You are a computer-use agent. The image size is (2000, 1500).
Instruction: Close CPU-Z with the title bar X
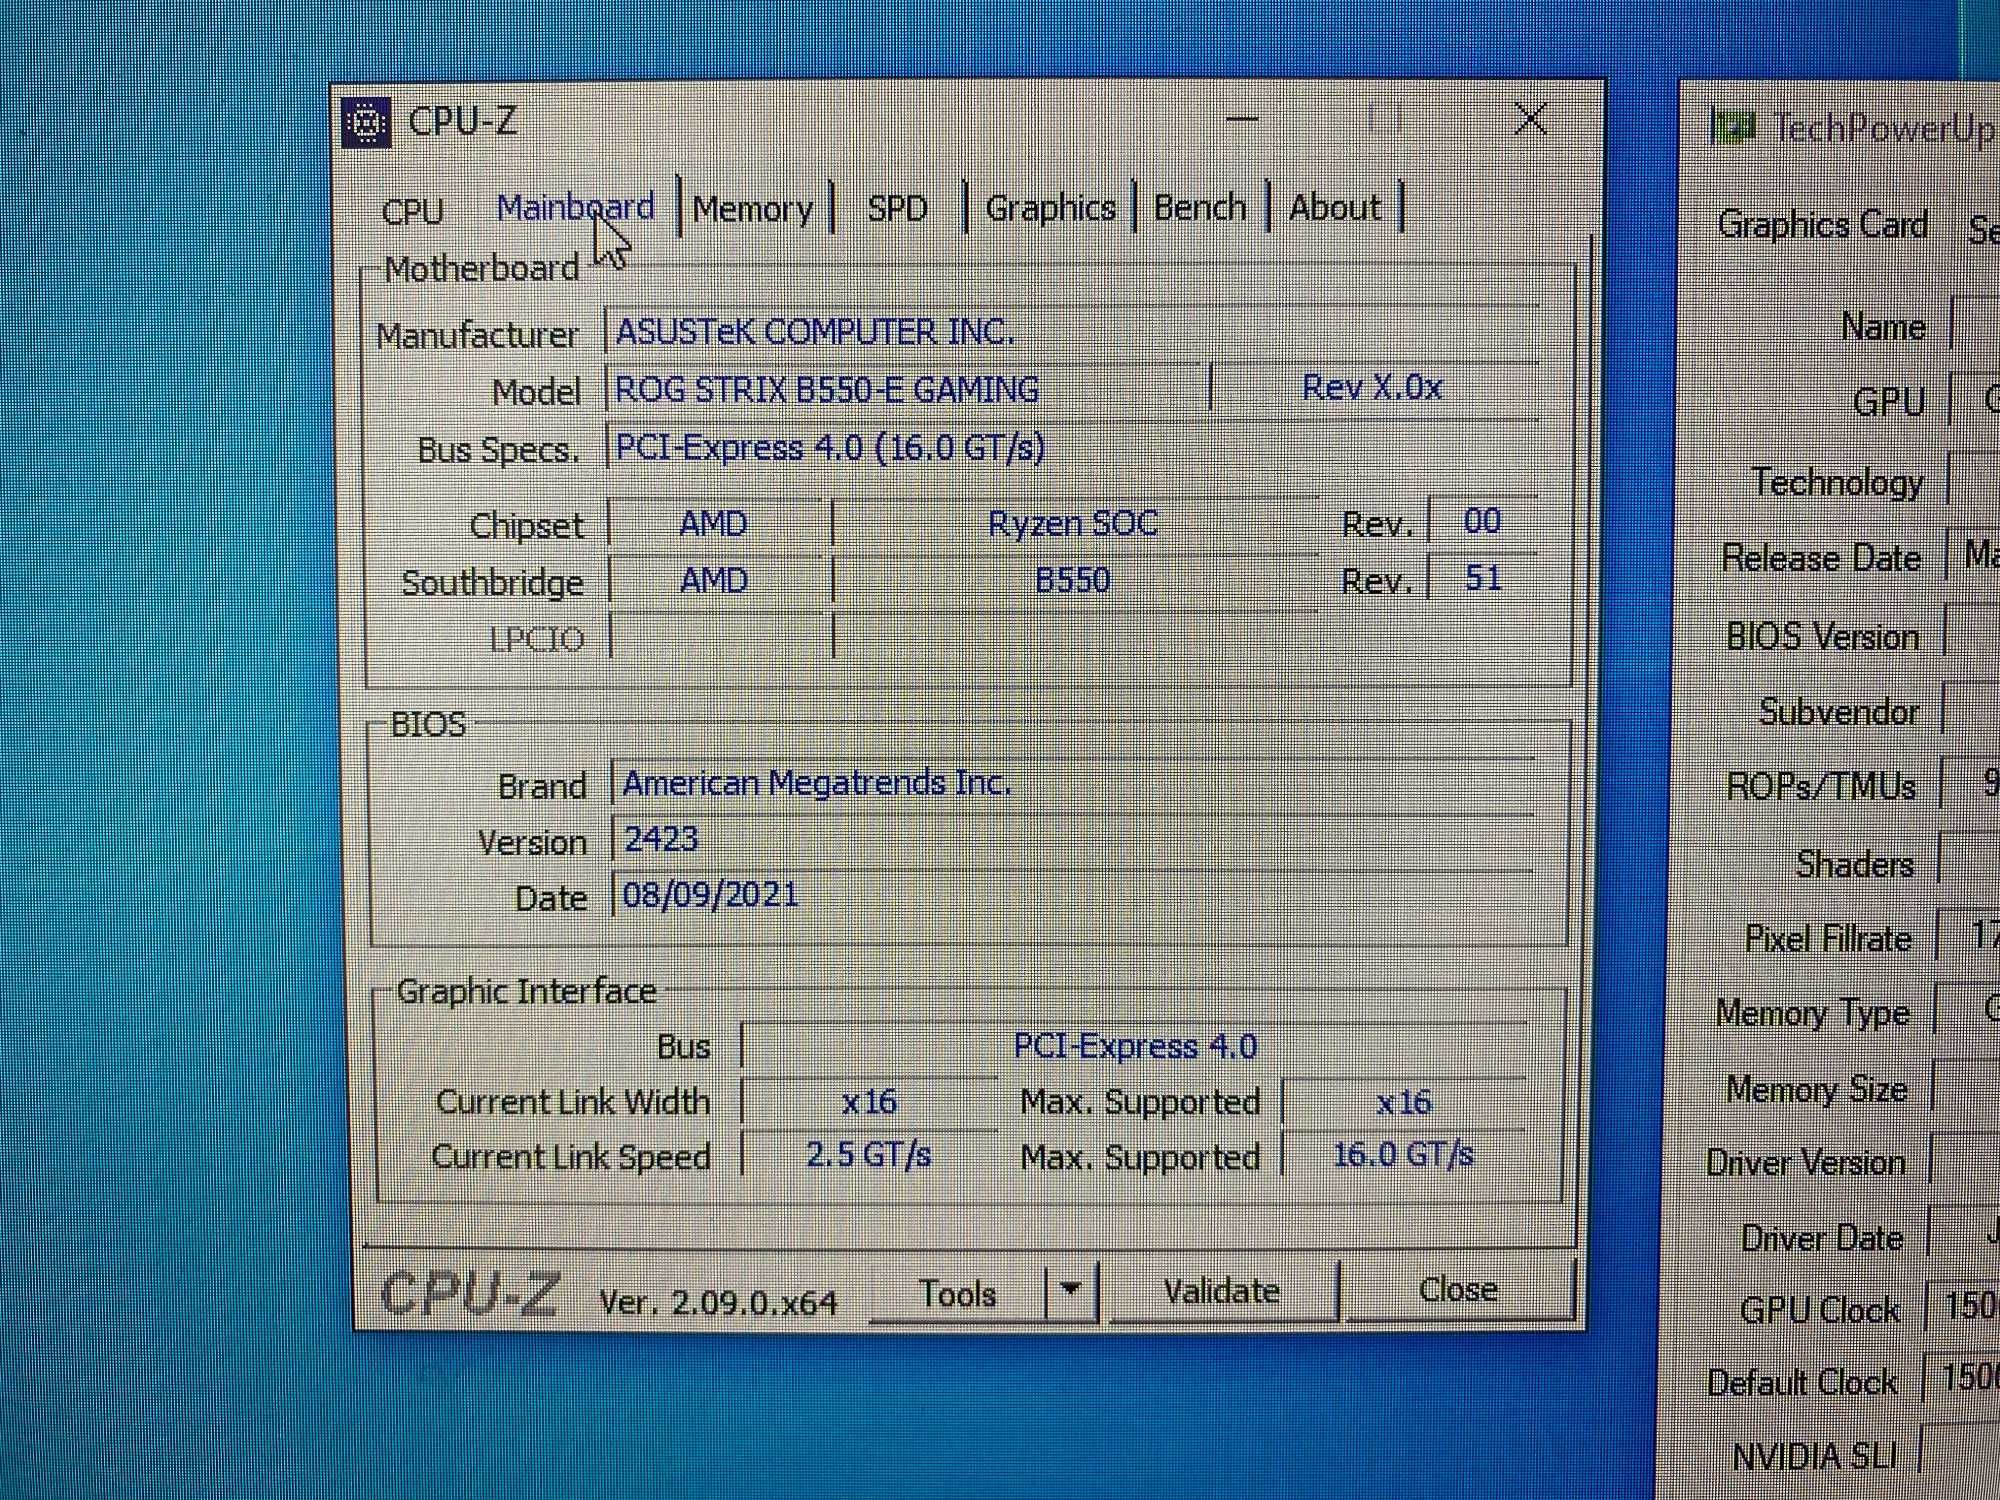(1531, 119)
